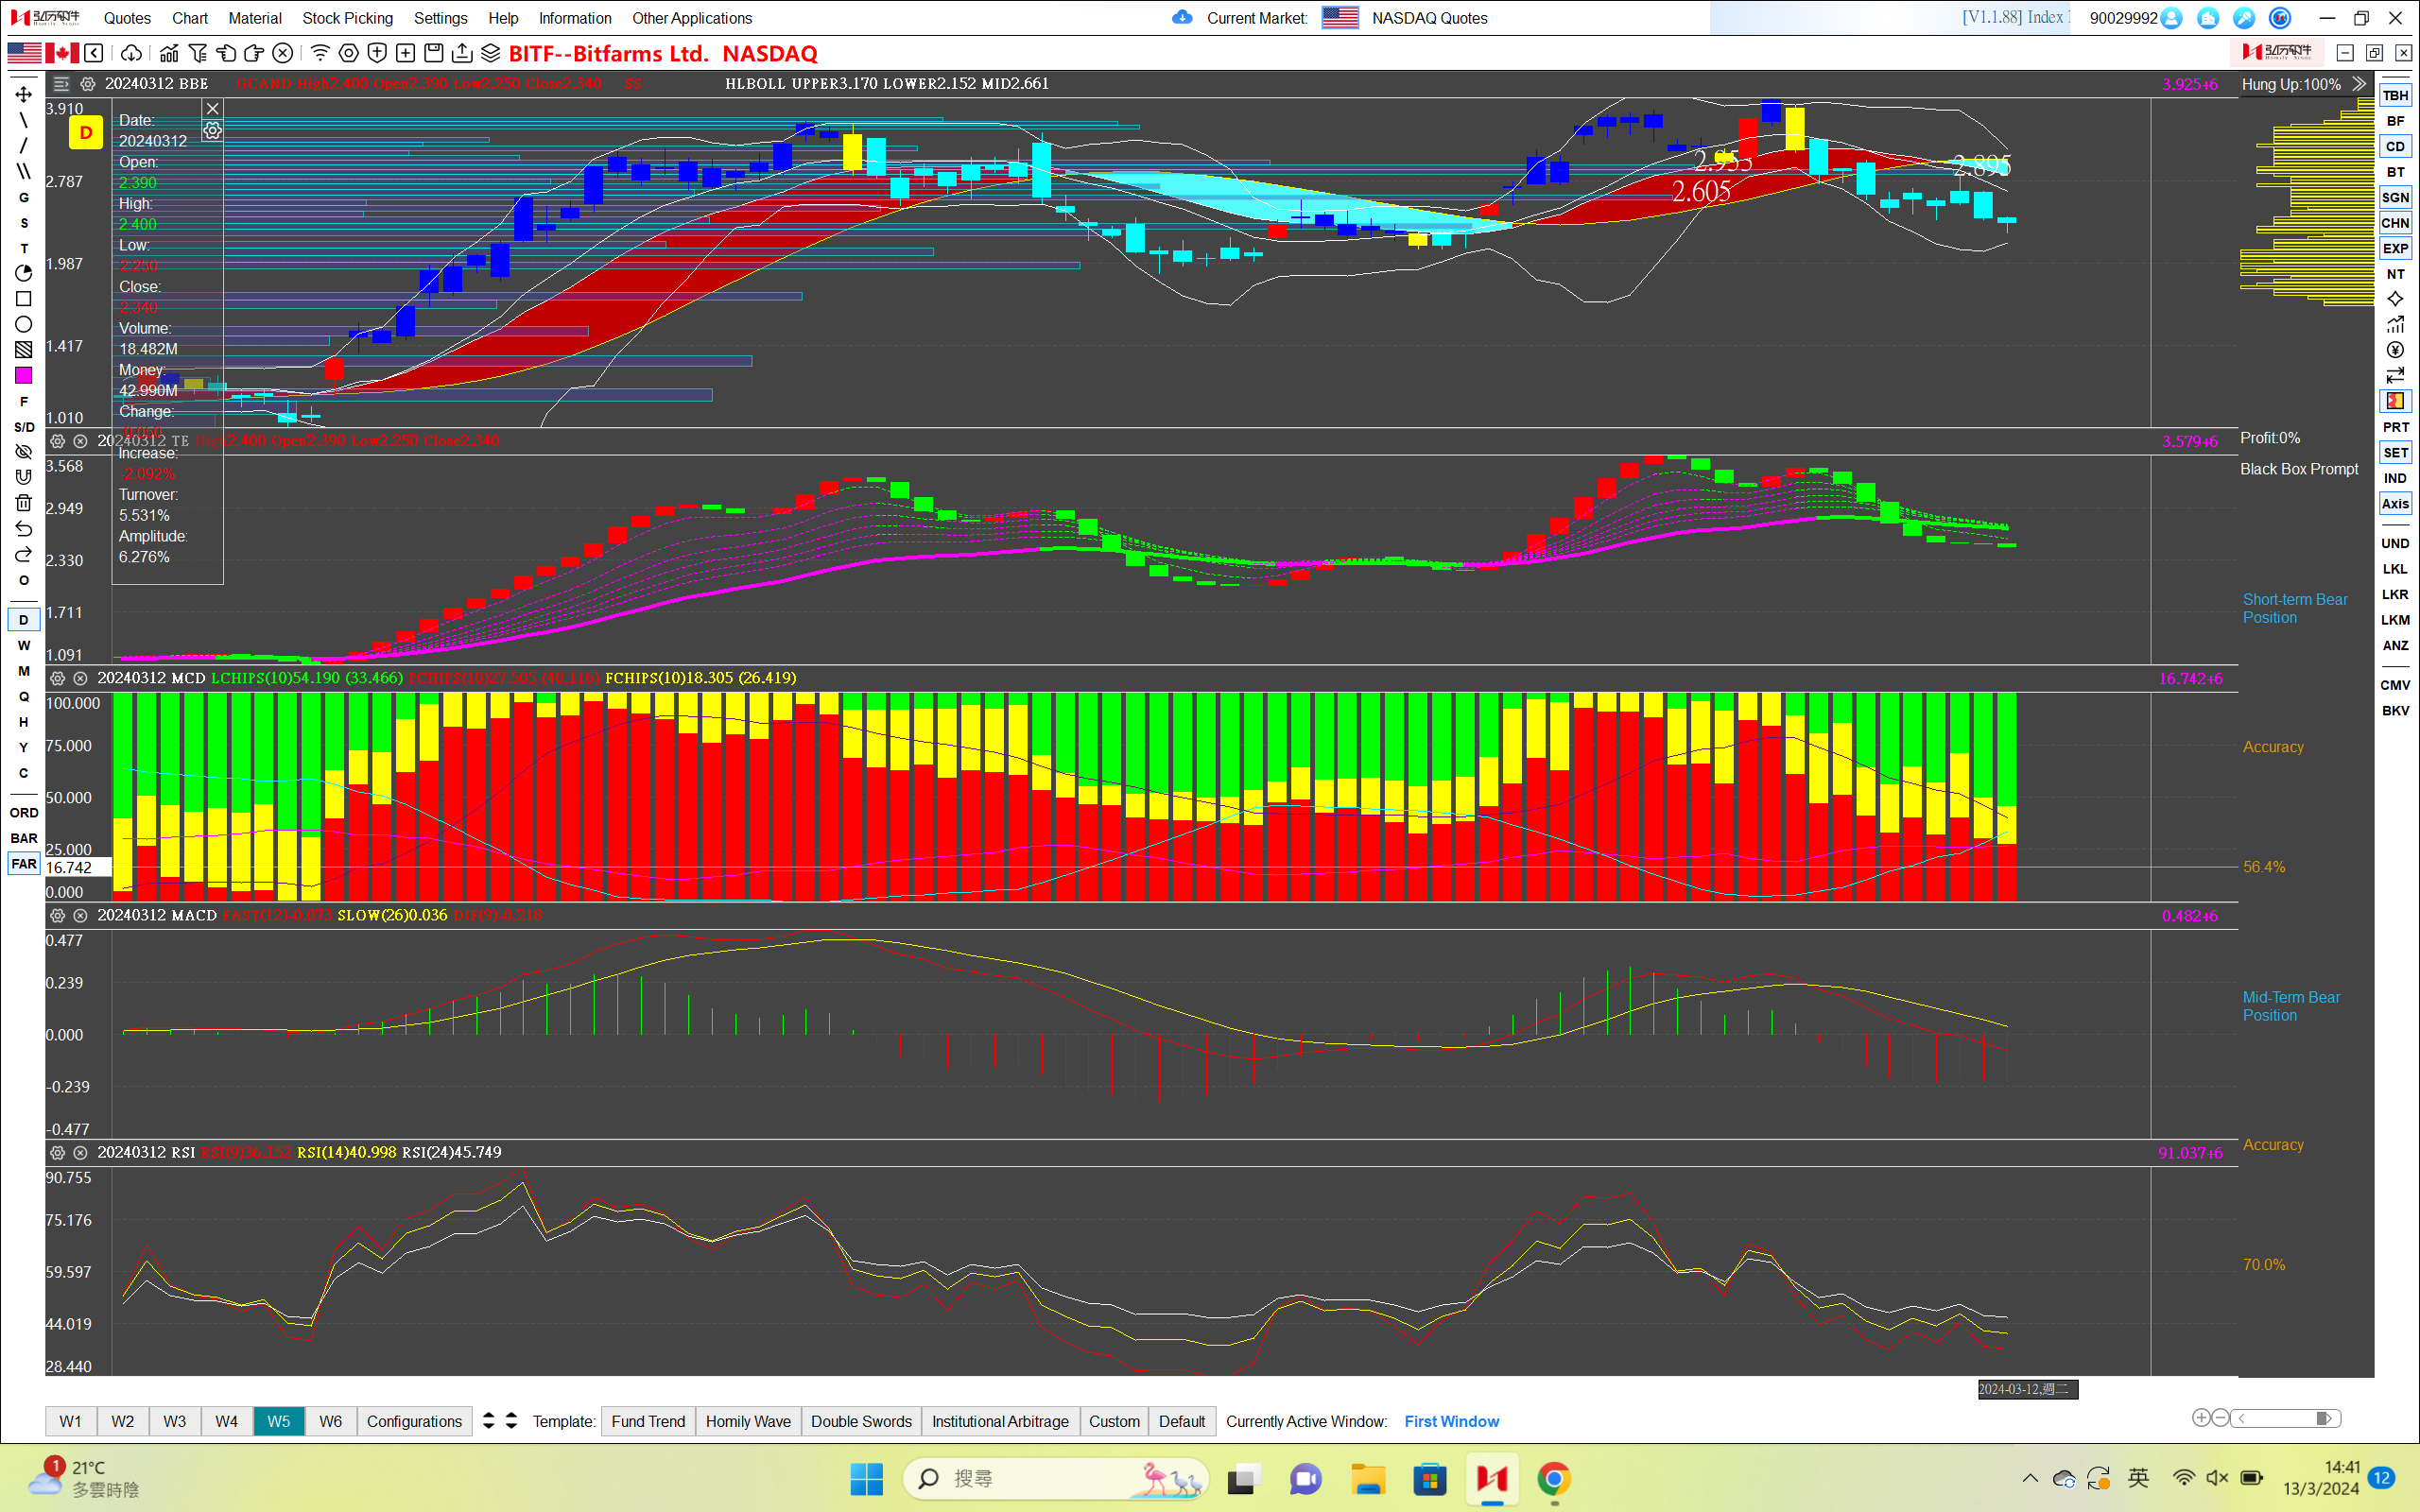Toggle the SET button on right sidebar
The width and height of the screenshot is (2420, 1512).
tap(2395, 452)
